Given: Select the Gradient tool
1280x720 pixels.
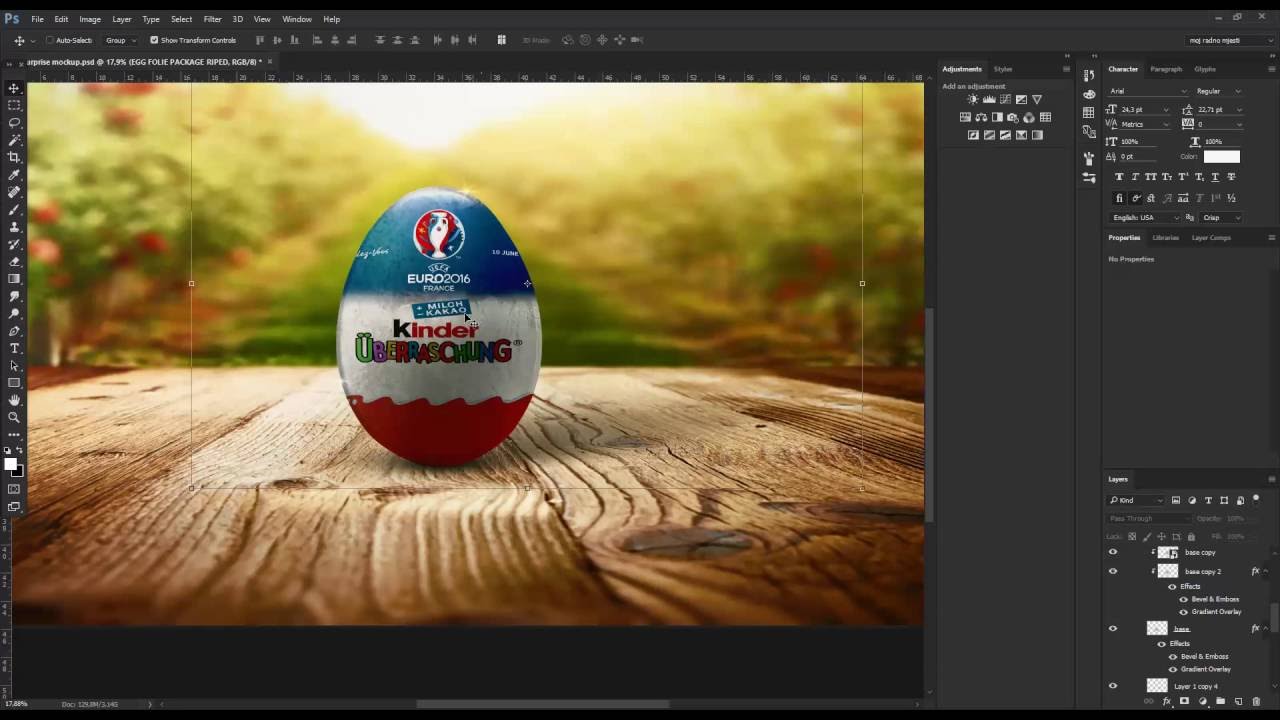Looking at the screenshot, I should [x=14, y=279].
